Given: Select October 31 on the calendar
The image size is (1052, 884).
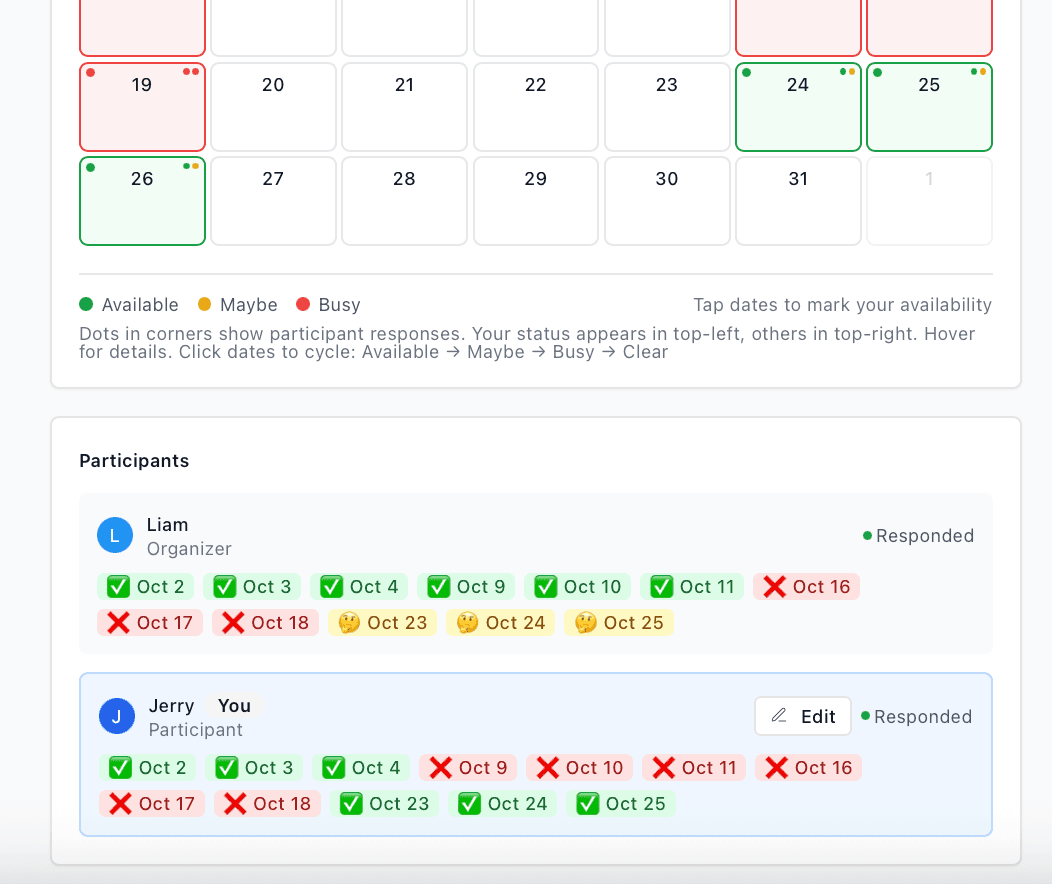Looking at the screenshot, I should pos(798,201).
